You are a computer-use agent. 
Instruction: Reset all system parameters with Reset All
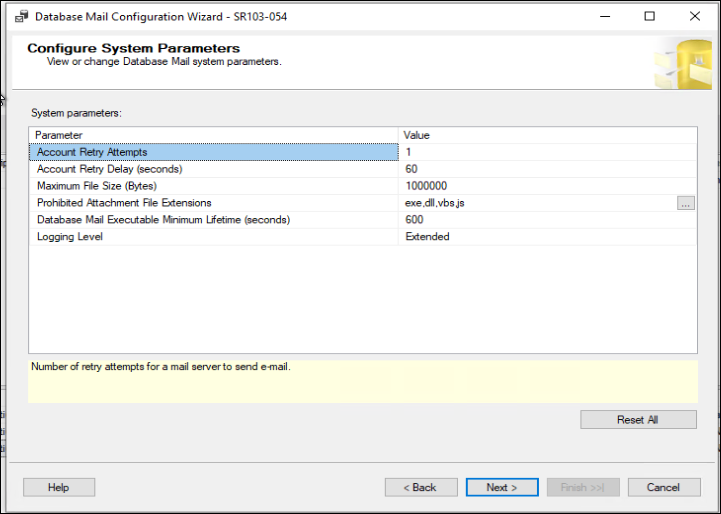tap(638, 420)
